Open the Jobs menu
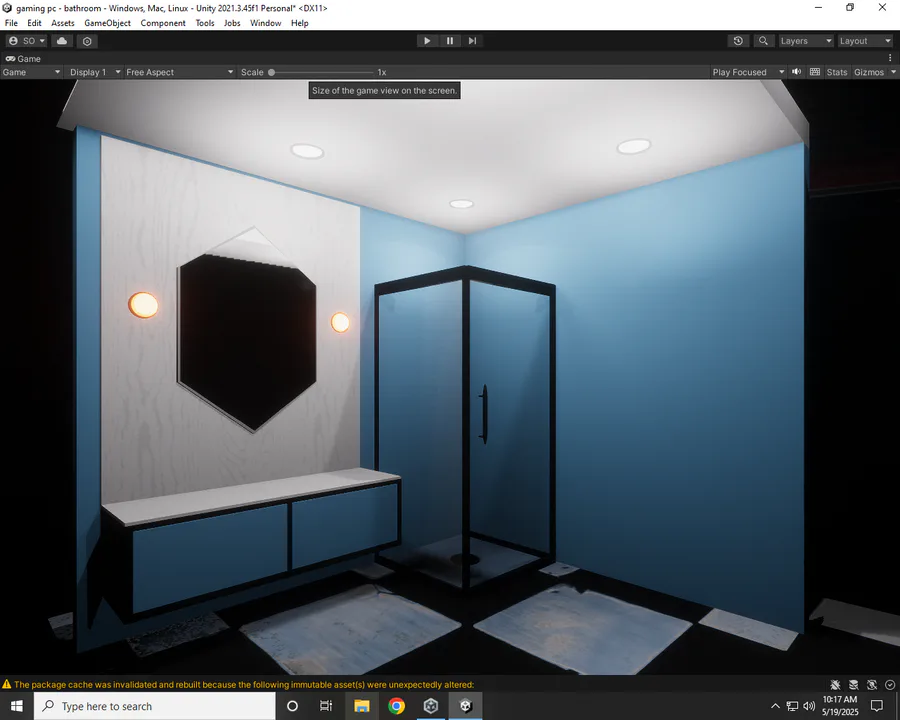900x720 pixels. pyautogui.click(x=232, y=23)
